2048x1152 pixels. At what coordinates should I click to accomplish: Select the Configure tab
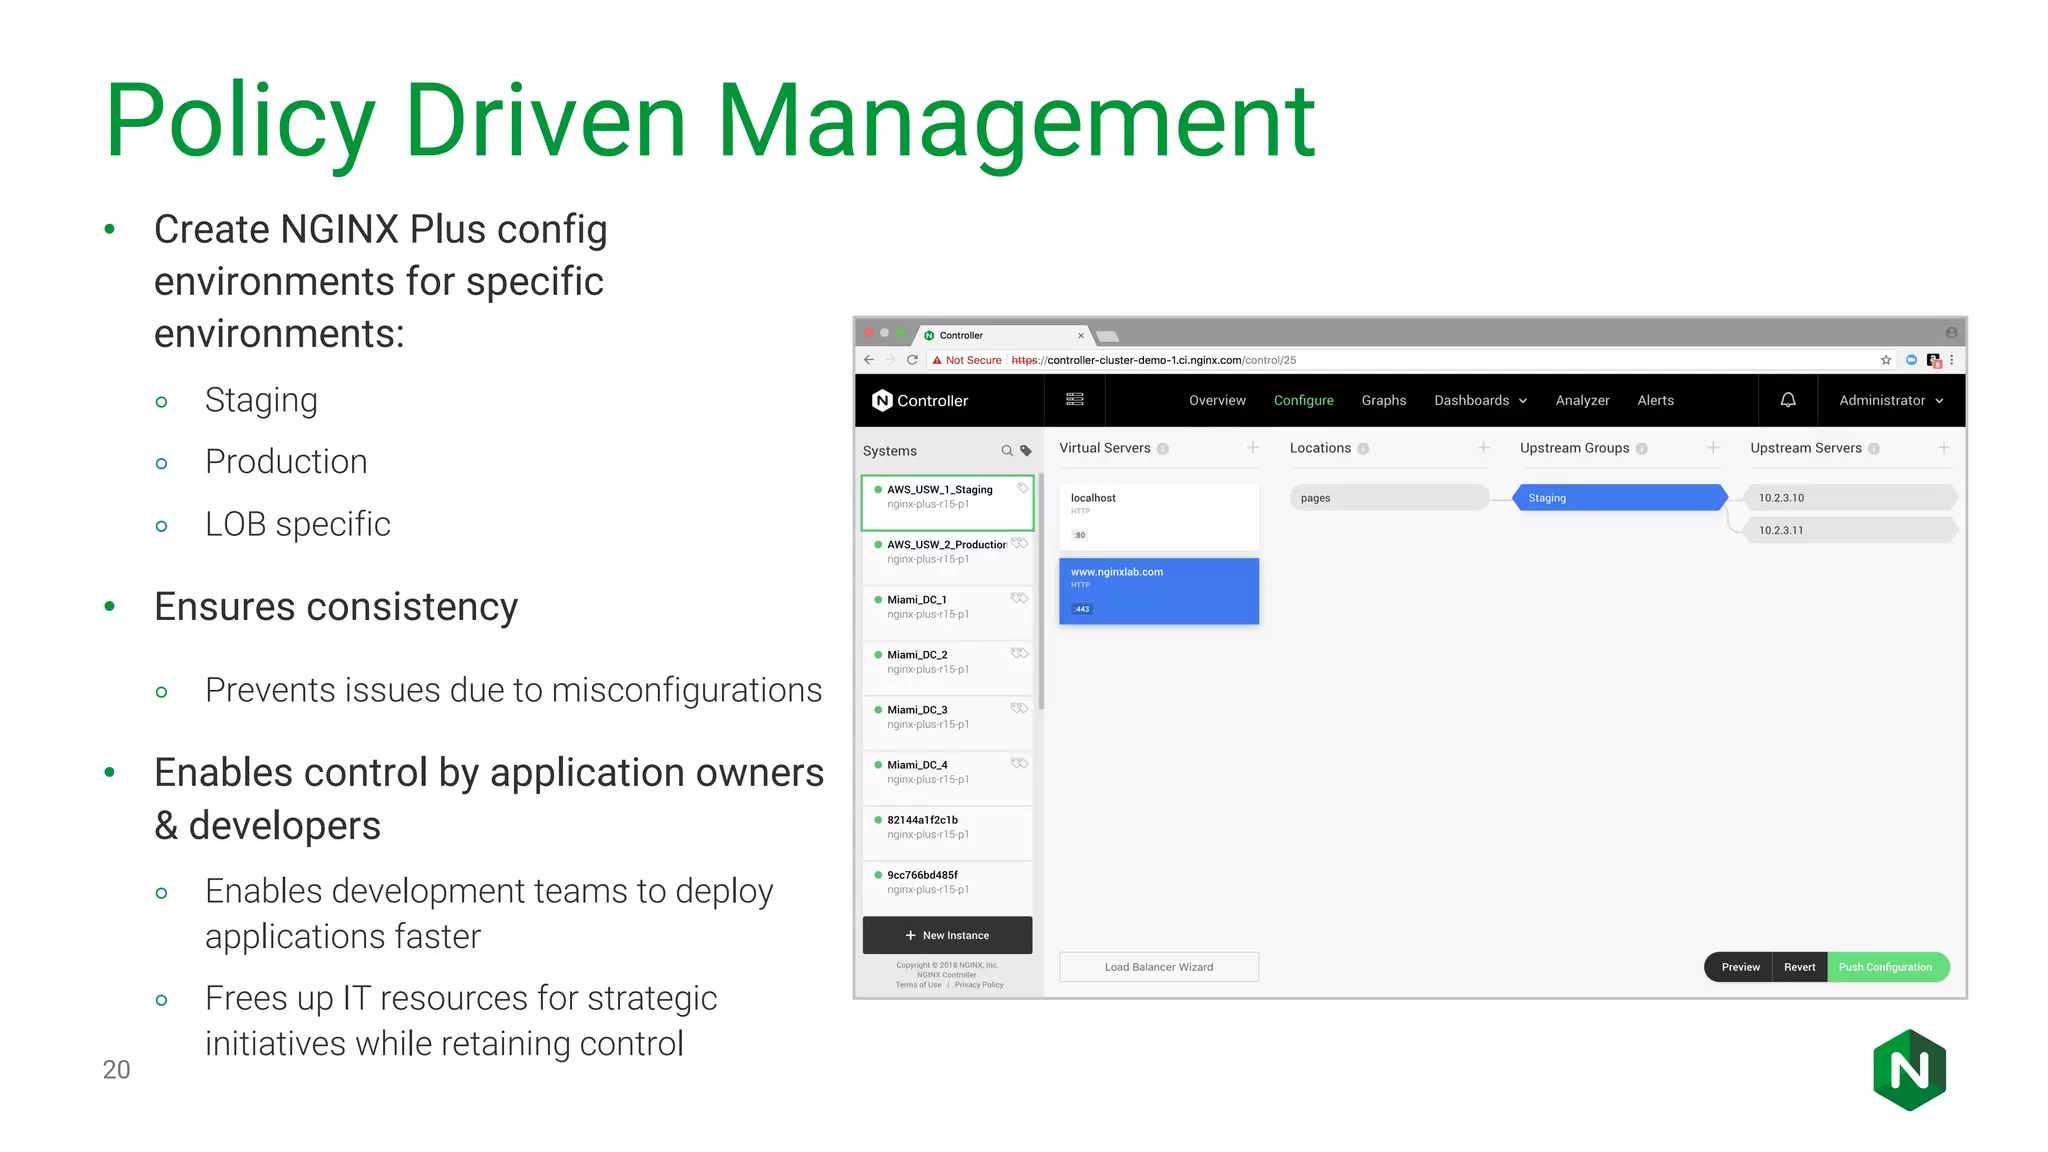tap(1303, 400)
